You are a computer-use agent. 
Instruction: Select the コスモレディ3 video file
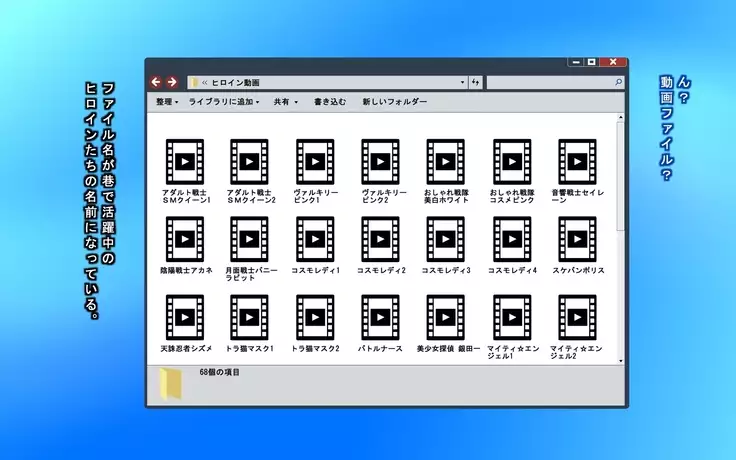[x=445, y=238]
